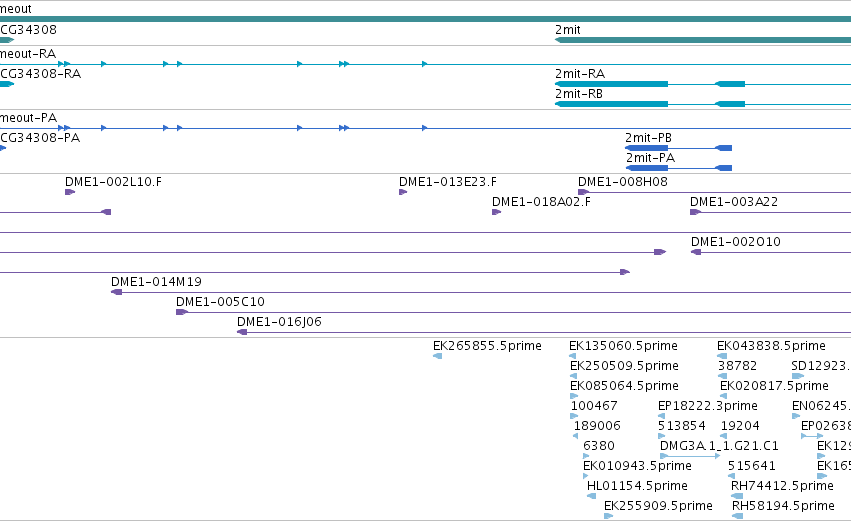This screenshot has width=851, height=521.
Task: Click the RH74412.5prime EST label
Action: [782, 486]
